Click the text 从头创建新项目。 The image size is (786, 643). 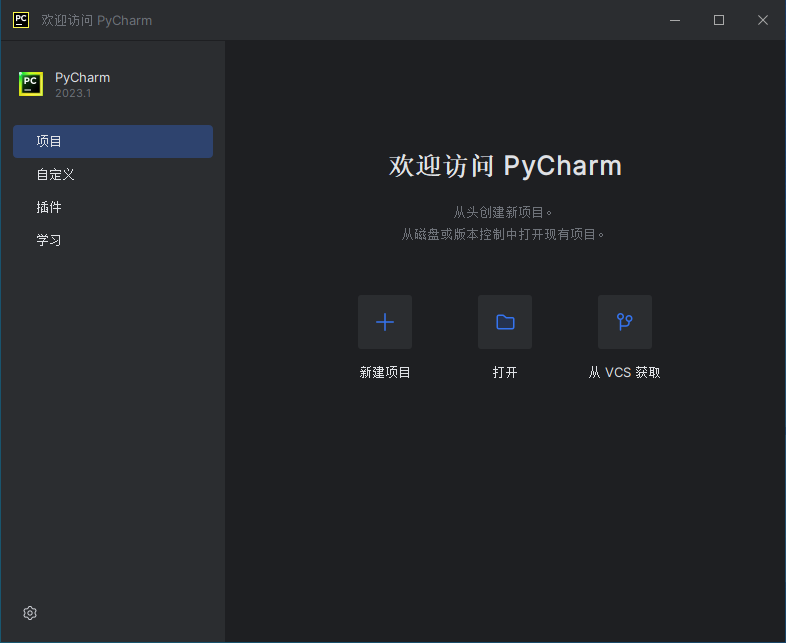tap(503, 212)
